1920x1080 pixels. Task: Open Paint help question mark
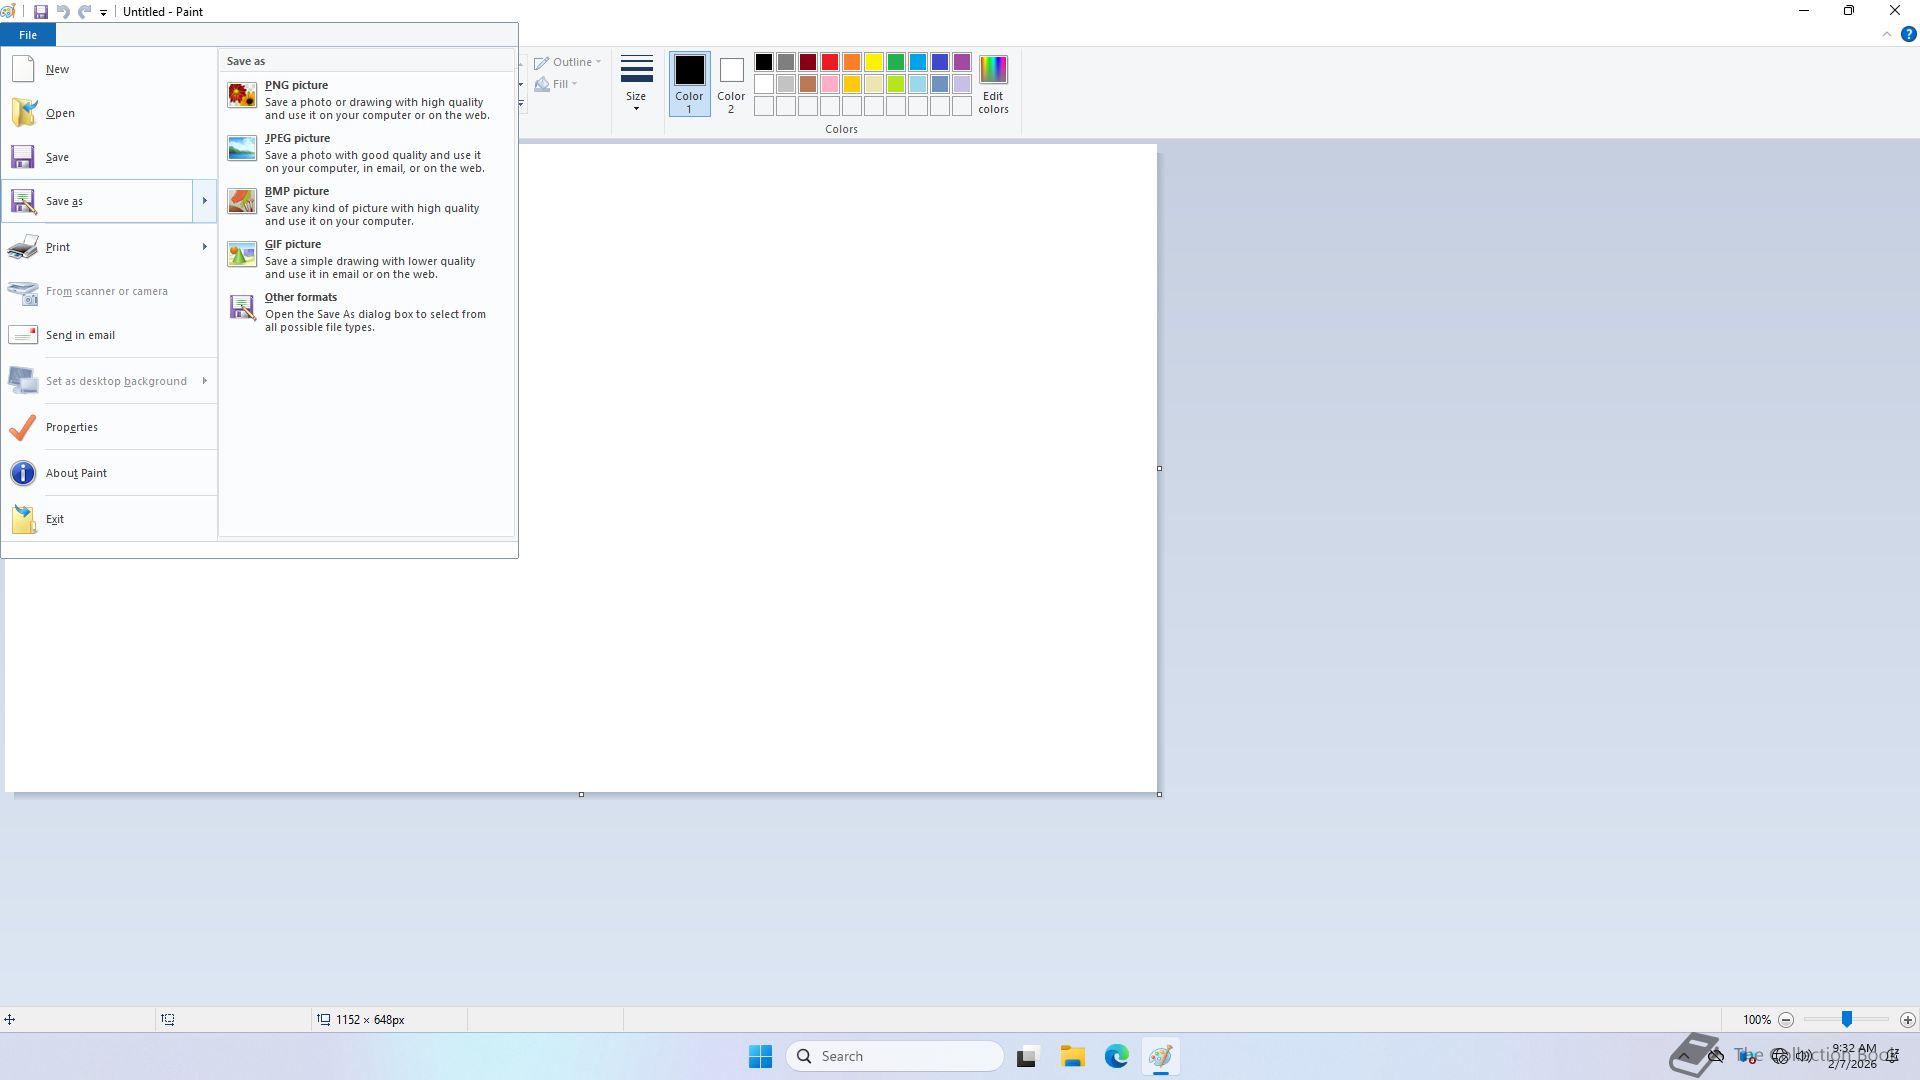click(x=1908, y=34)
